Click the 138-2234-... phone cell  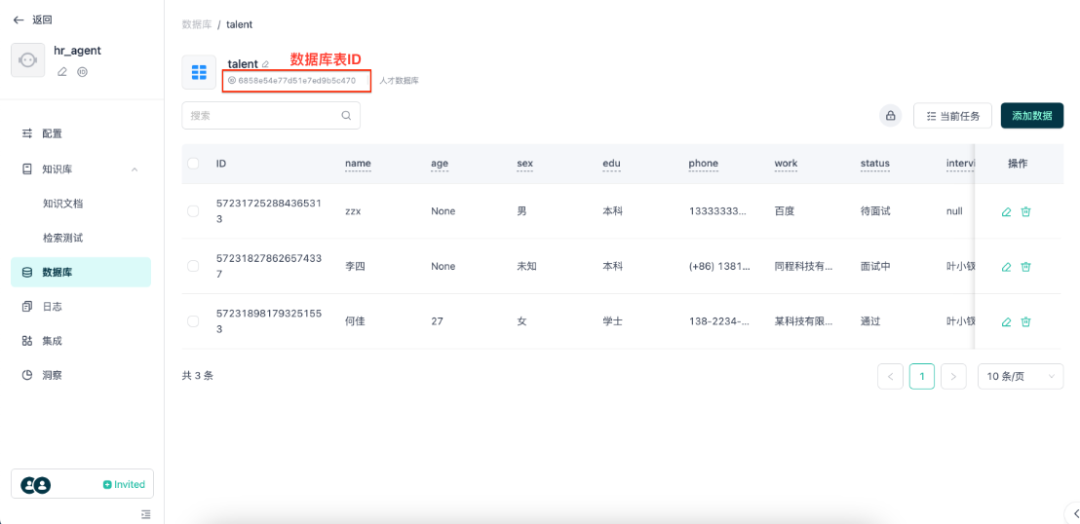click(719, 321)
